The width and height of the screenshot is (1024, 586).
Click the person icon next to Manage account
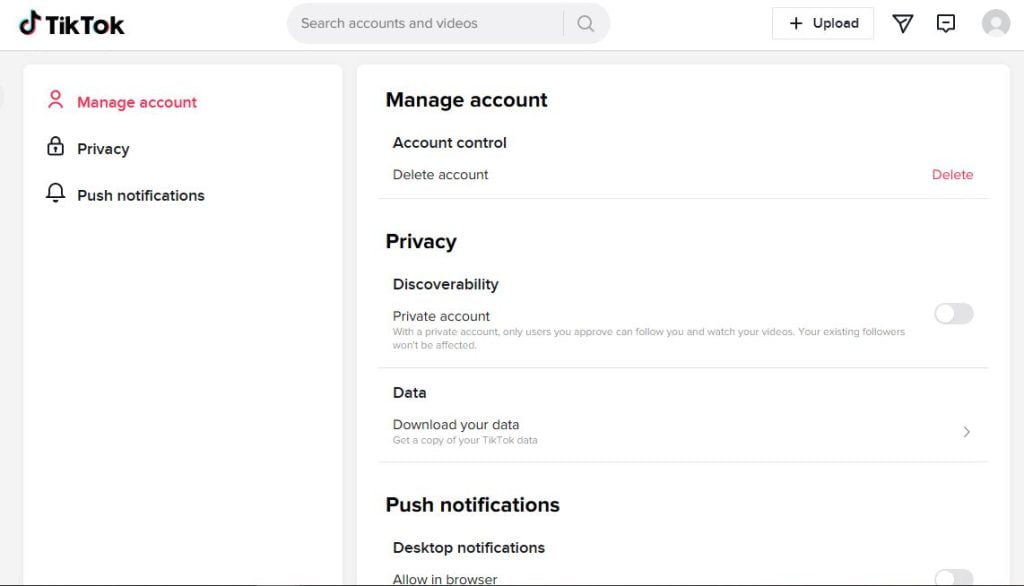55,100
